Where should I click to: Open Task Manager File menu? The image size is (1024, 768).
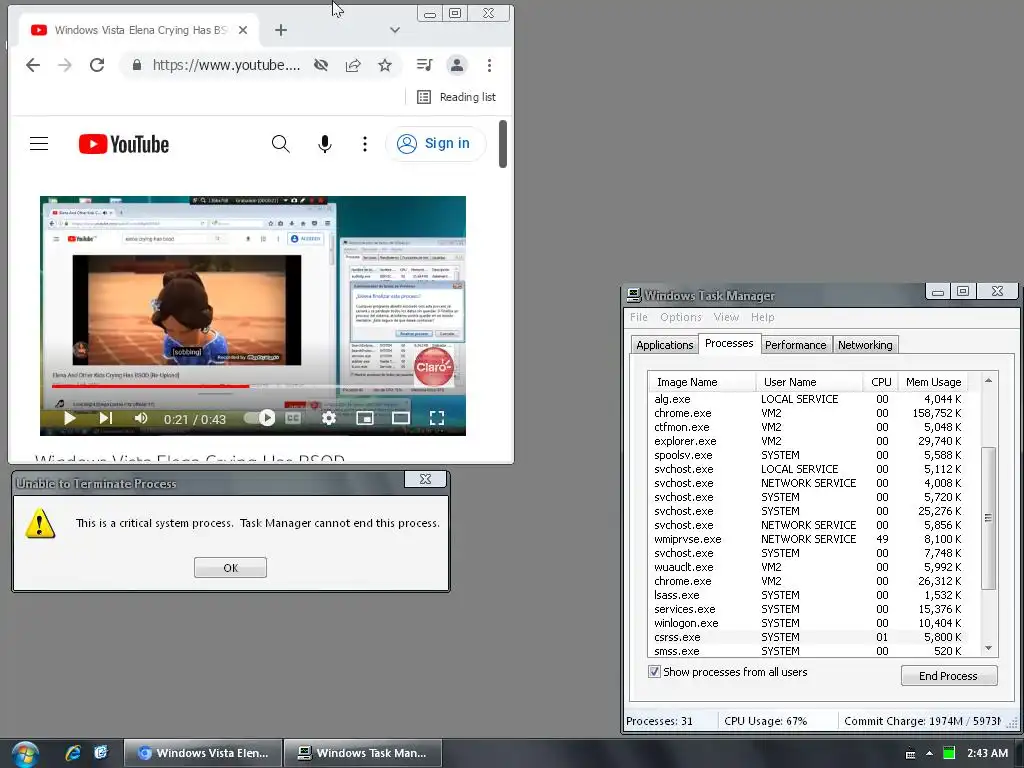(639, 317)
